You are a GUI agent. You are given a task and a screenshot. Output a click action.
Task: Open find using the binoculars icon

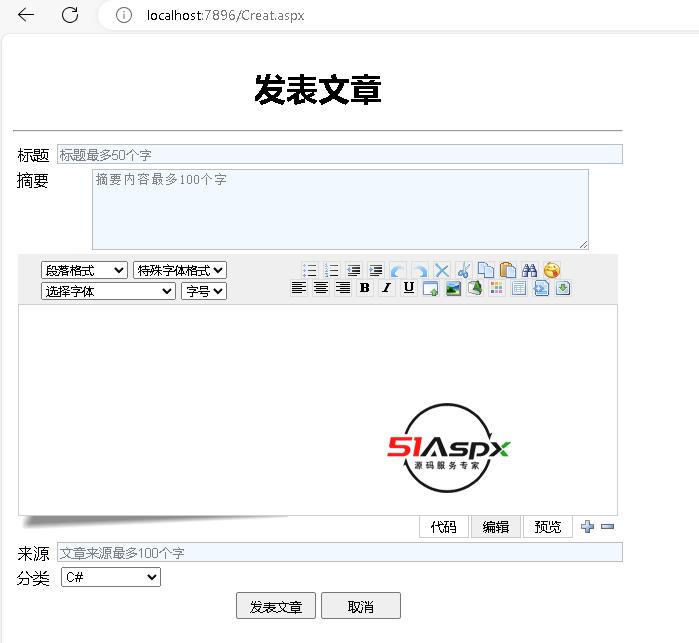click(530, 270)
